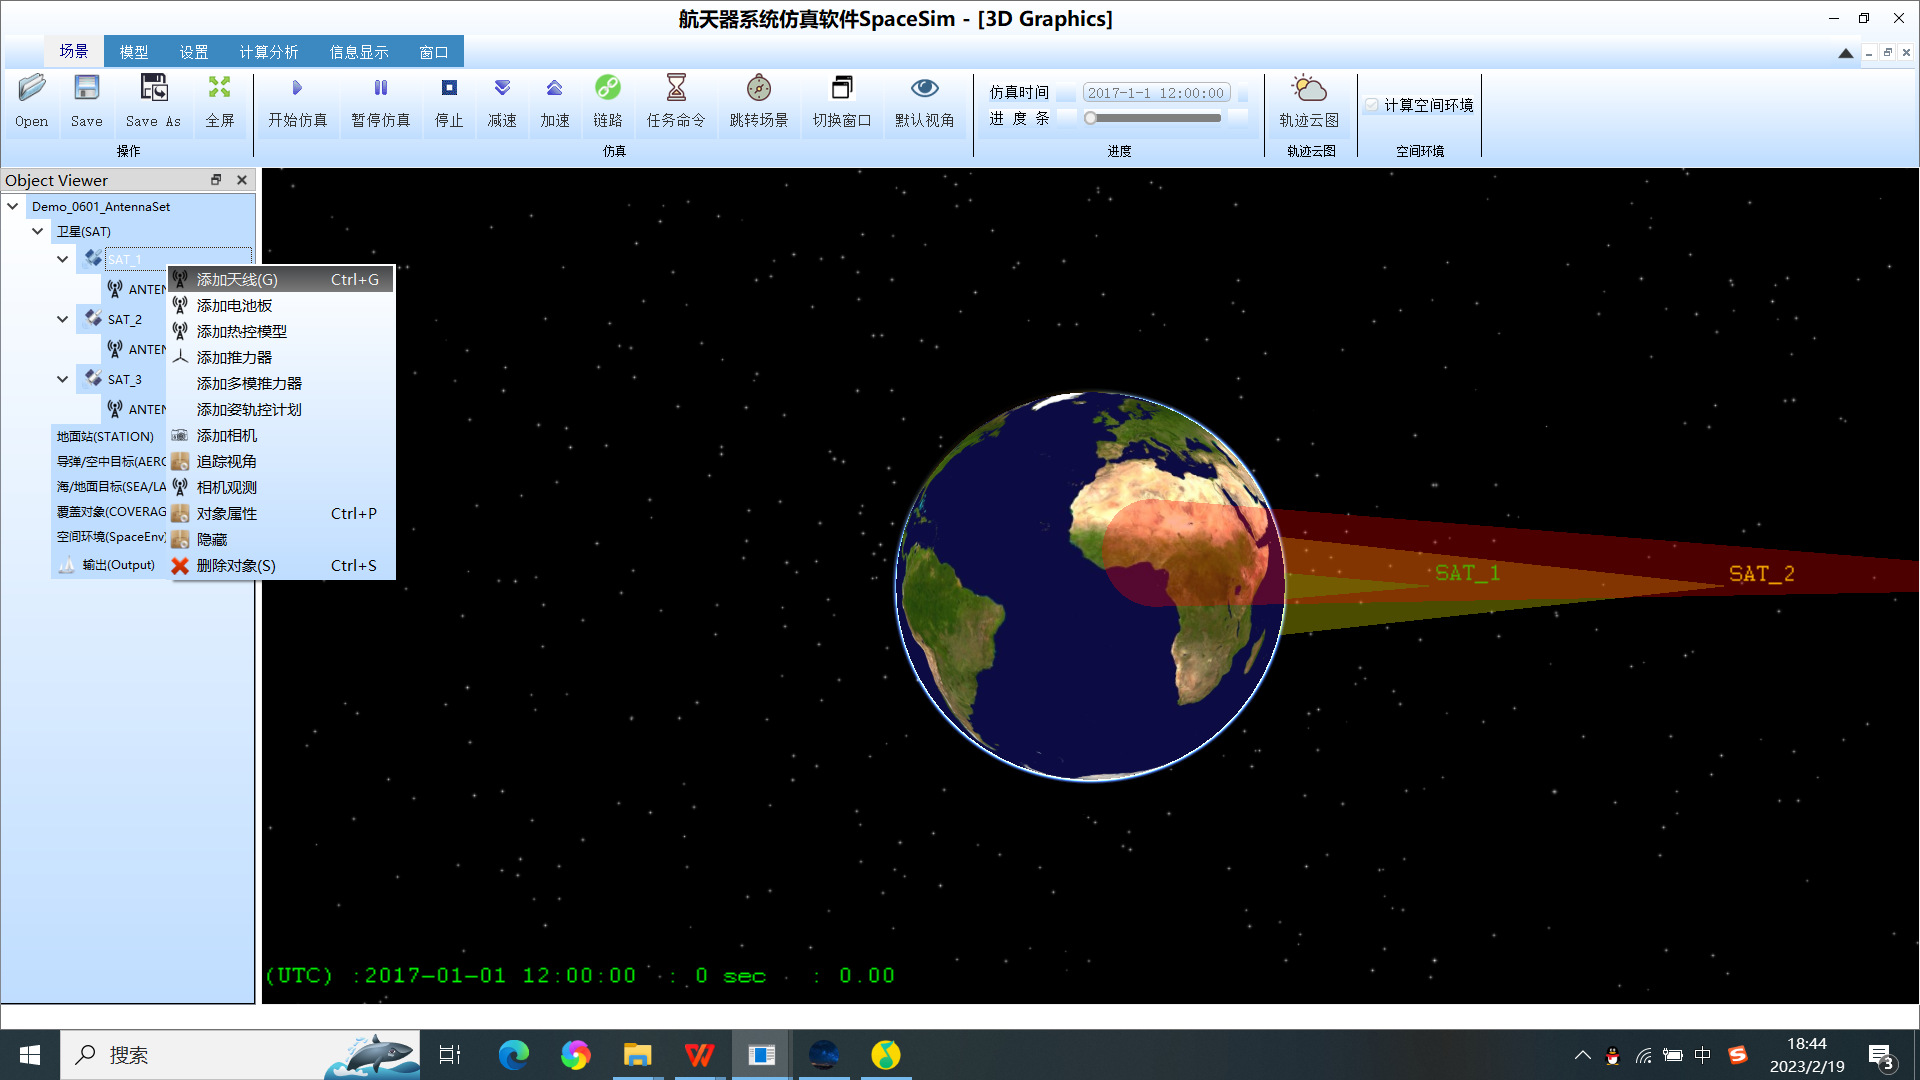This screenshot has height=1080, width=1920.
Task: Open Windows Start menu
Action: click(x=30, y=1055)
